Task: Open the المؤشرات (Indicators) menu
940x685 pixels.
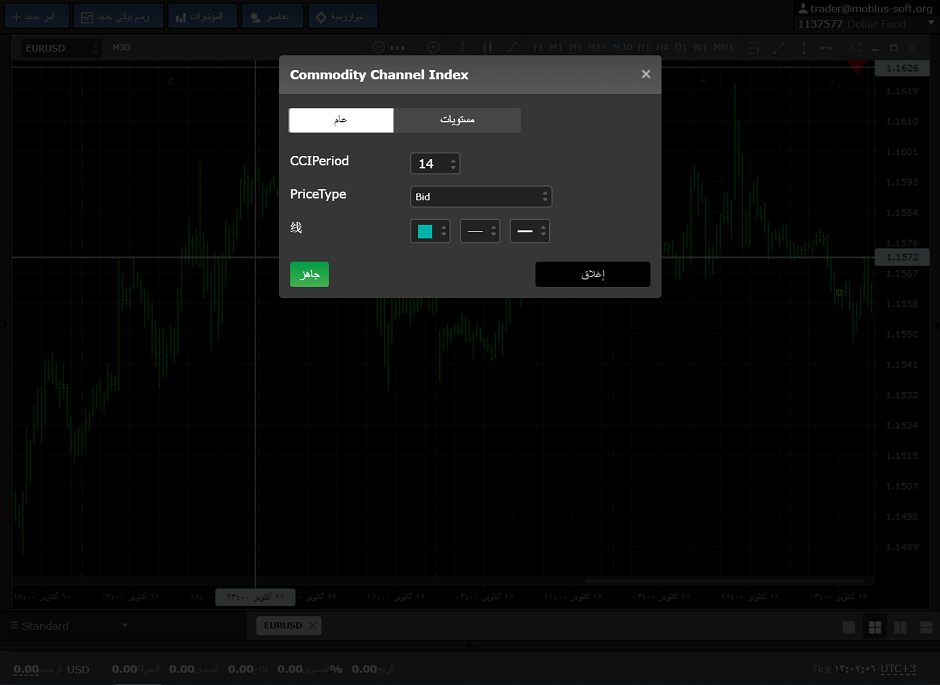Action: click(203, 16)
